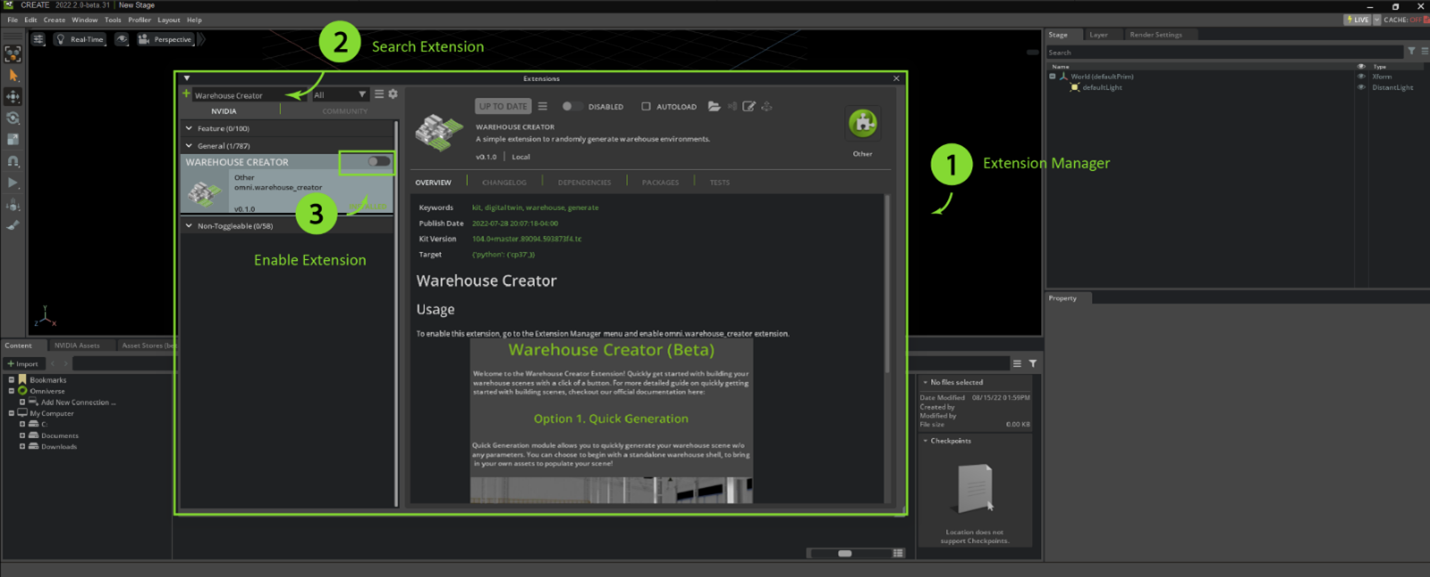Open the PACKAGES tab
Screen dimensions: 1430x577
pos(660,182)
